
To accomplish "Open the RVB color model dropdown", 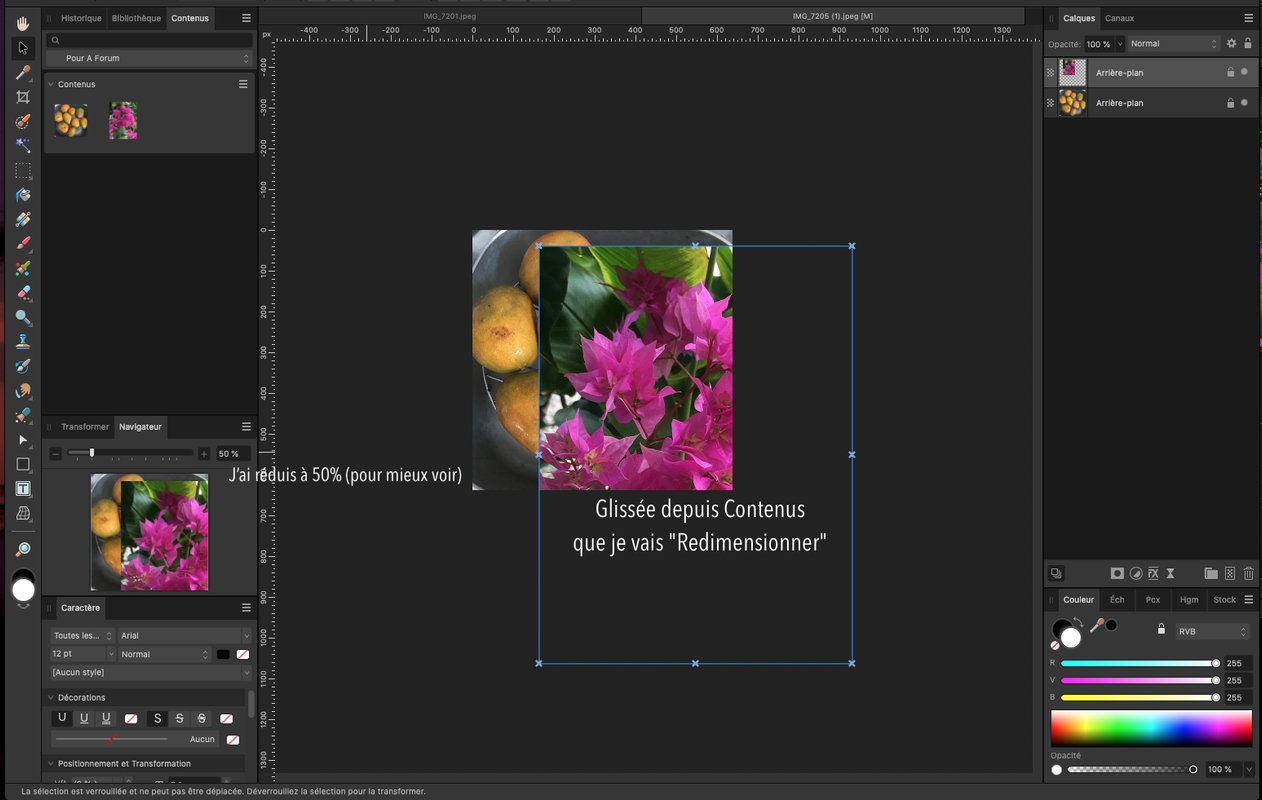I will pos(1213,632).
